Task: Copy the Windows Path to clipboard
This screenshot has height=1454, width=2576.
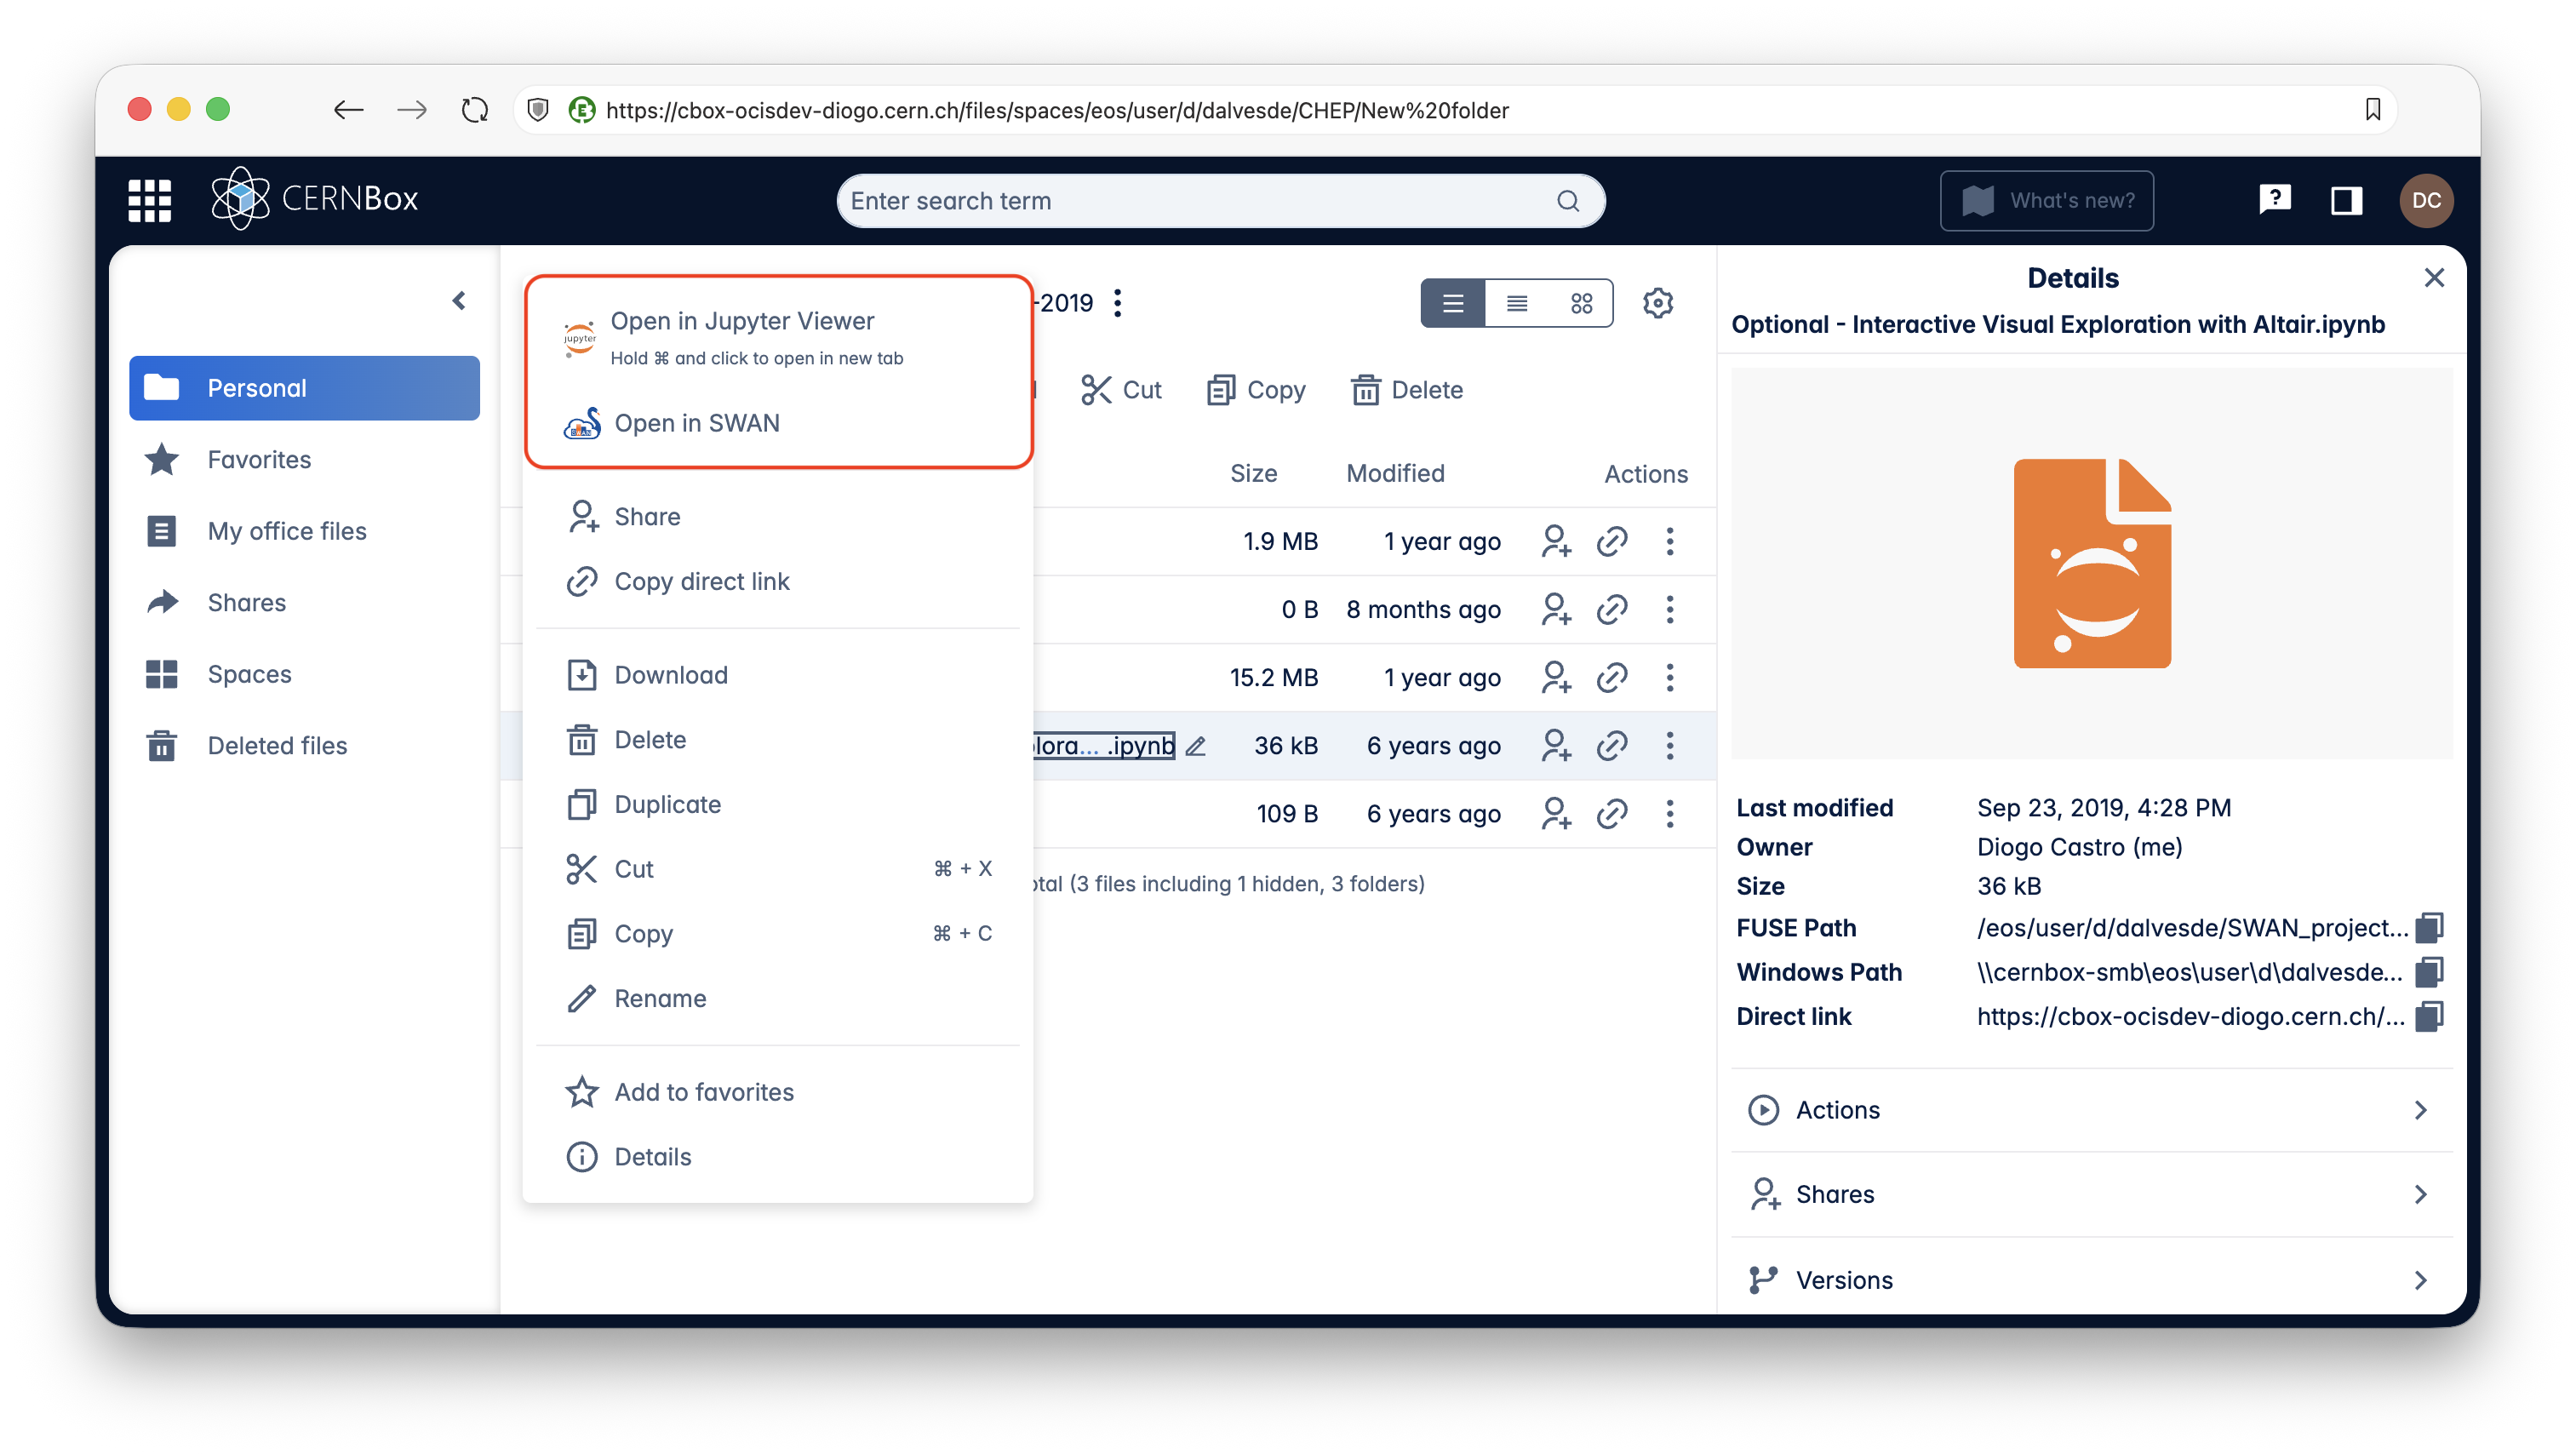Action: [x=2428, y=972]
